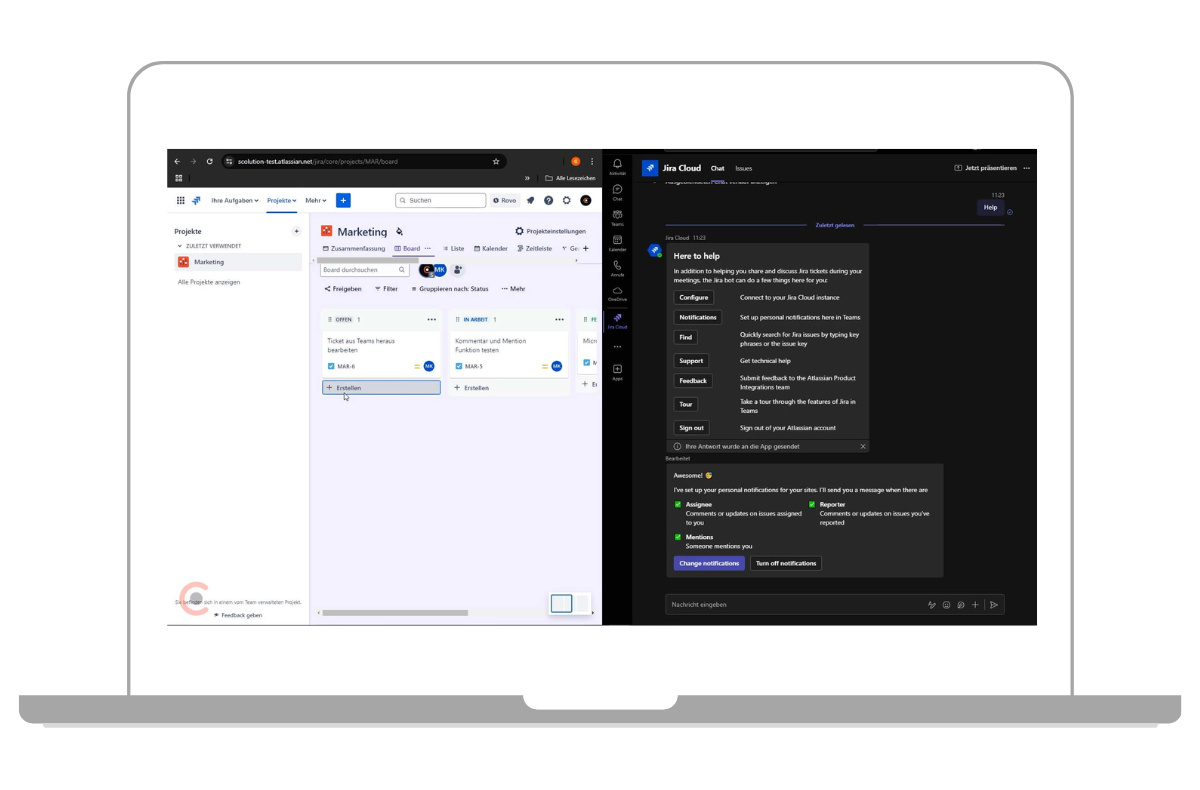Open the Jira Cloud app in Teams sidebar
This screenshot has height=790, width=1200.
pos(617,318)
